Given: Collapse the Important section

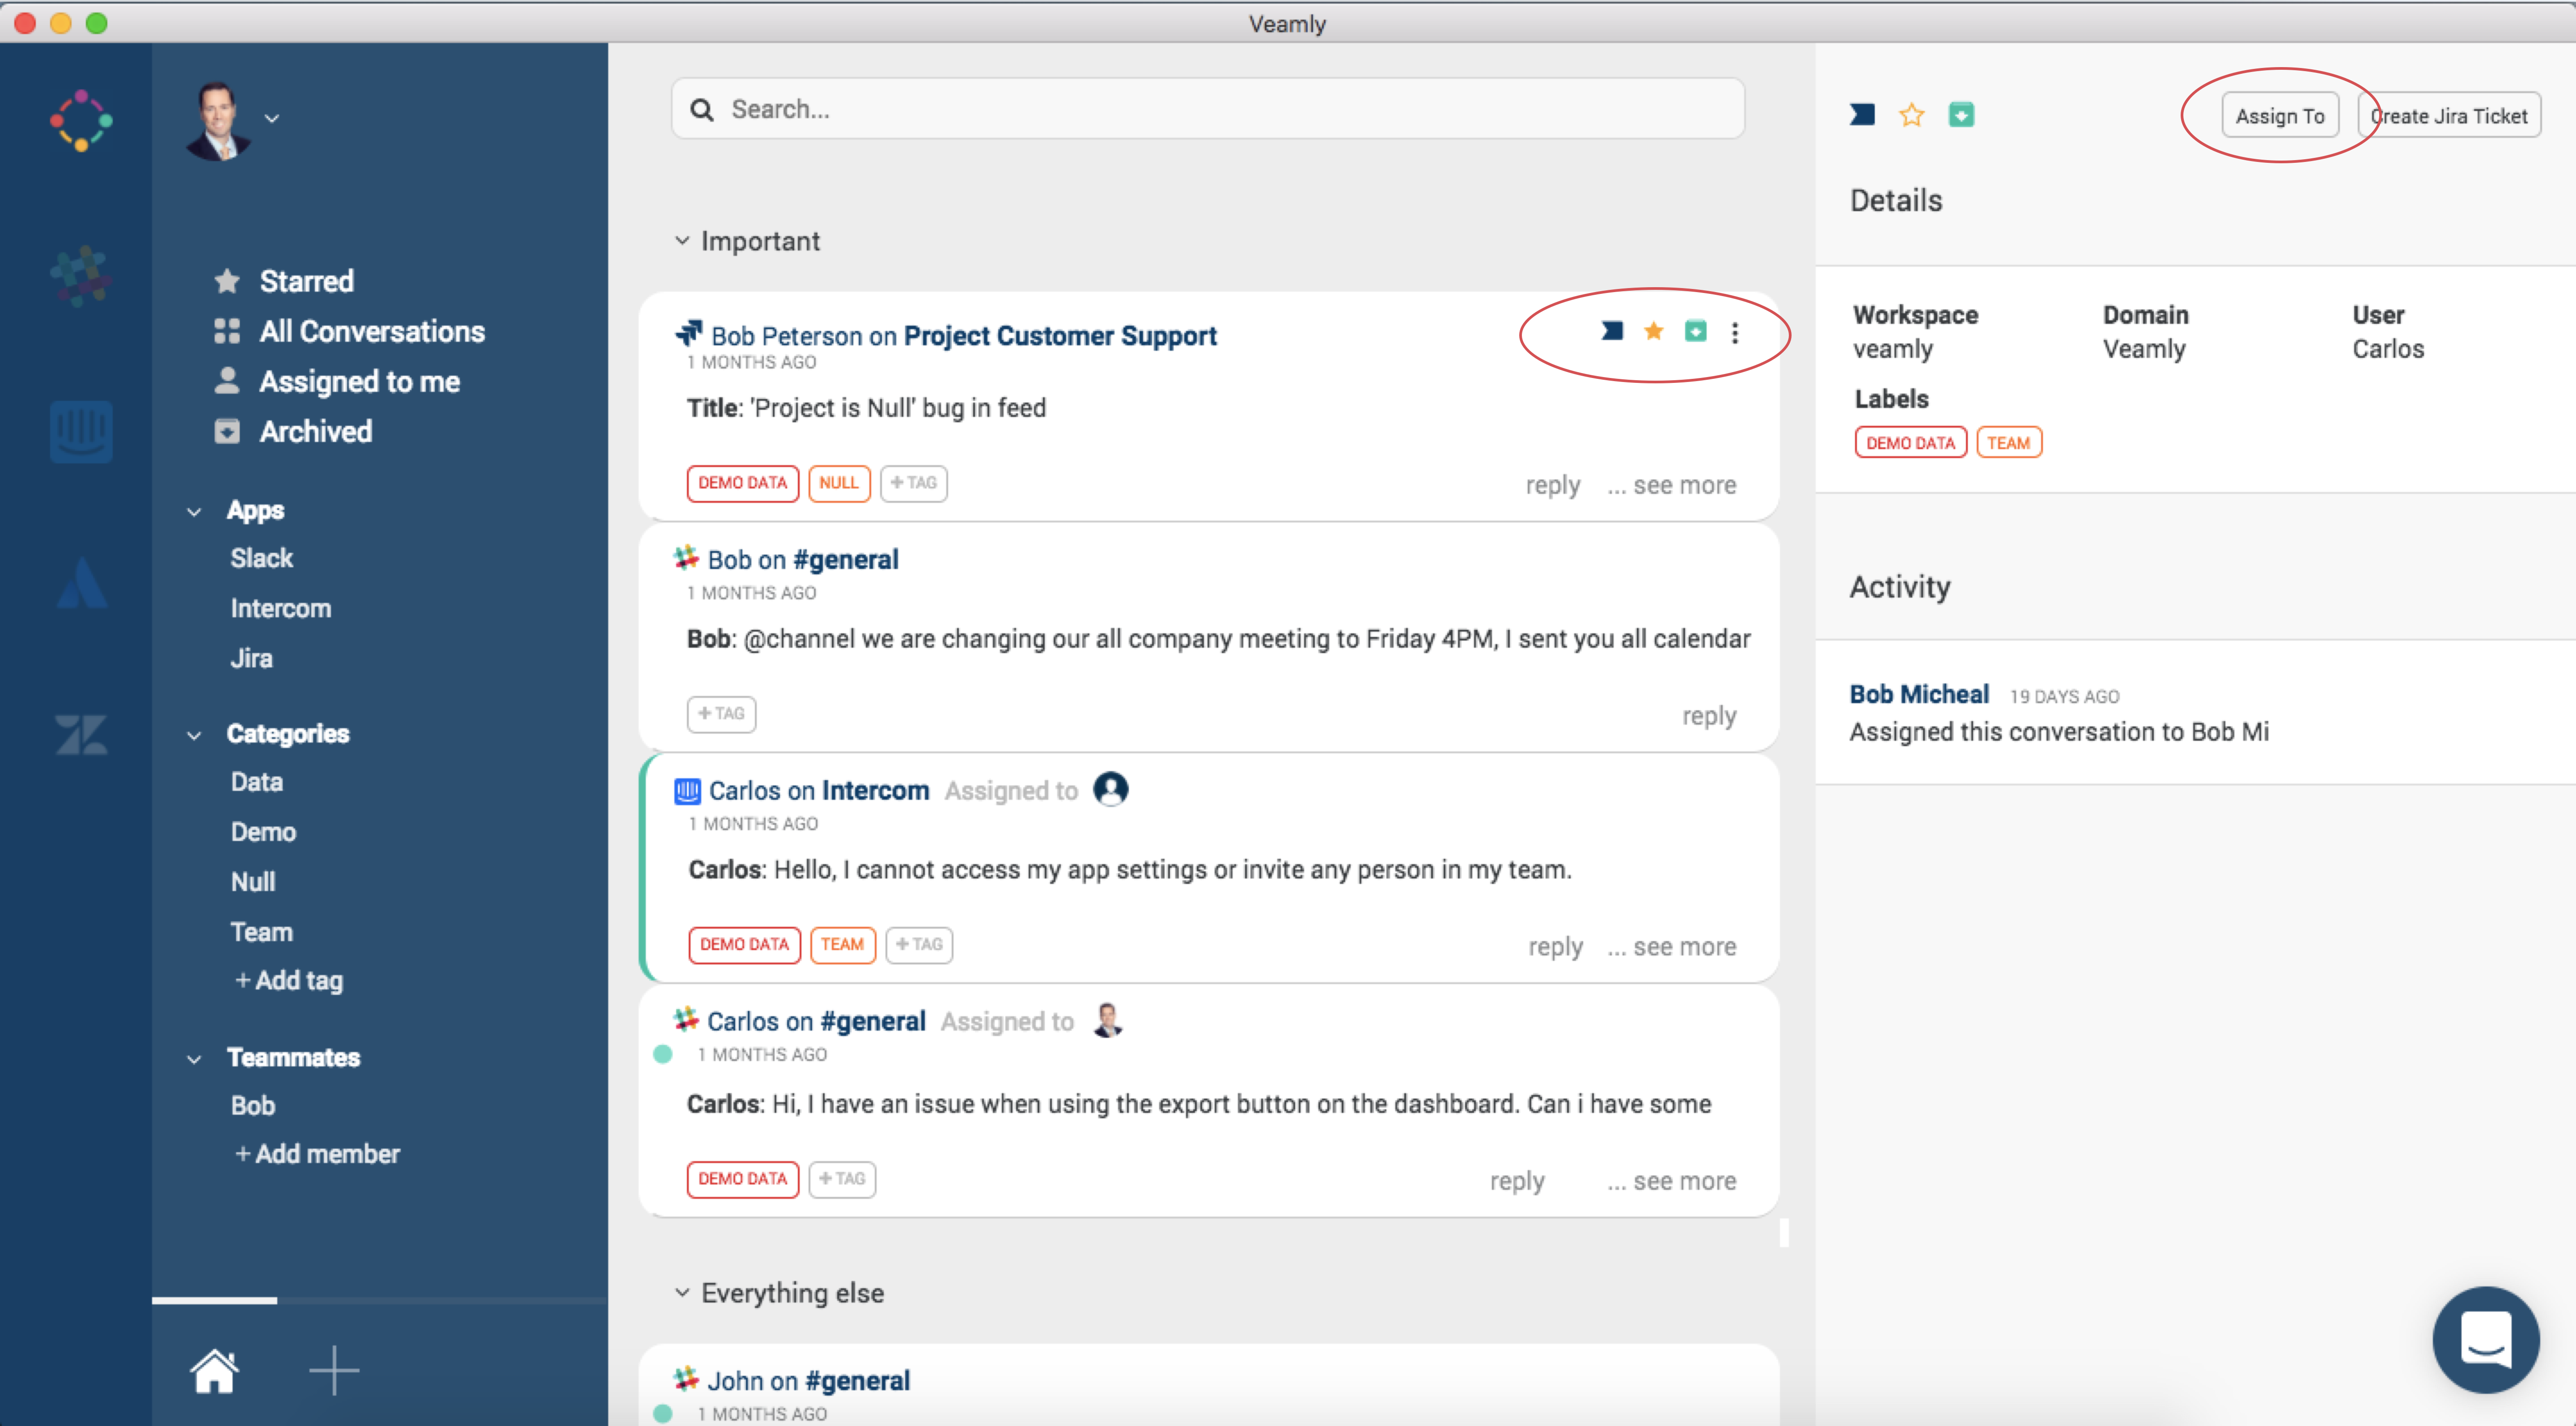Looking at the screenshot, I should (682, 241).
